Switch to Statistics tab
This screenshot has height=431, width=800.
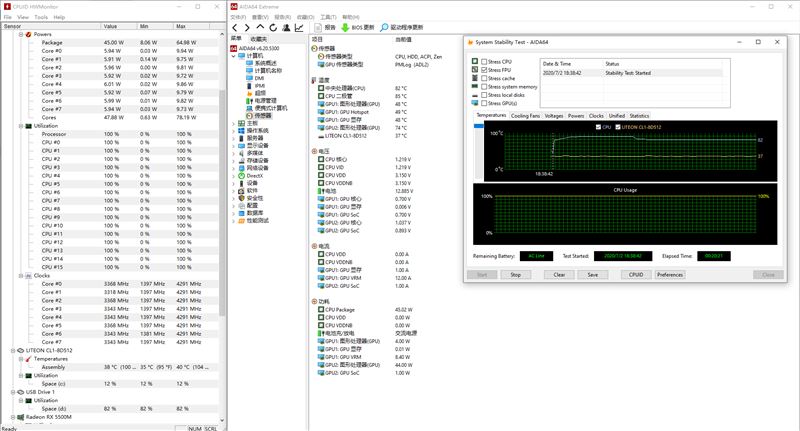[639, 116]
